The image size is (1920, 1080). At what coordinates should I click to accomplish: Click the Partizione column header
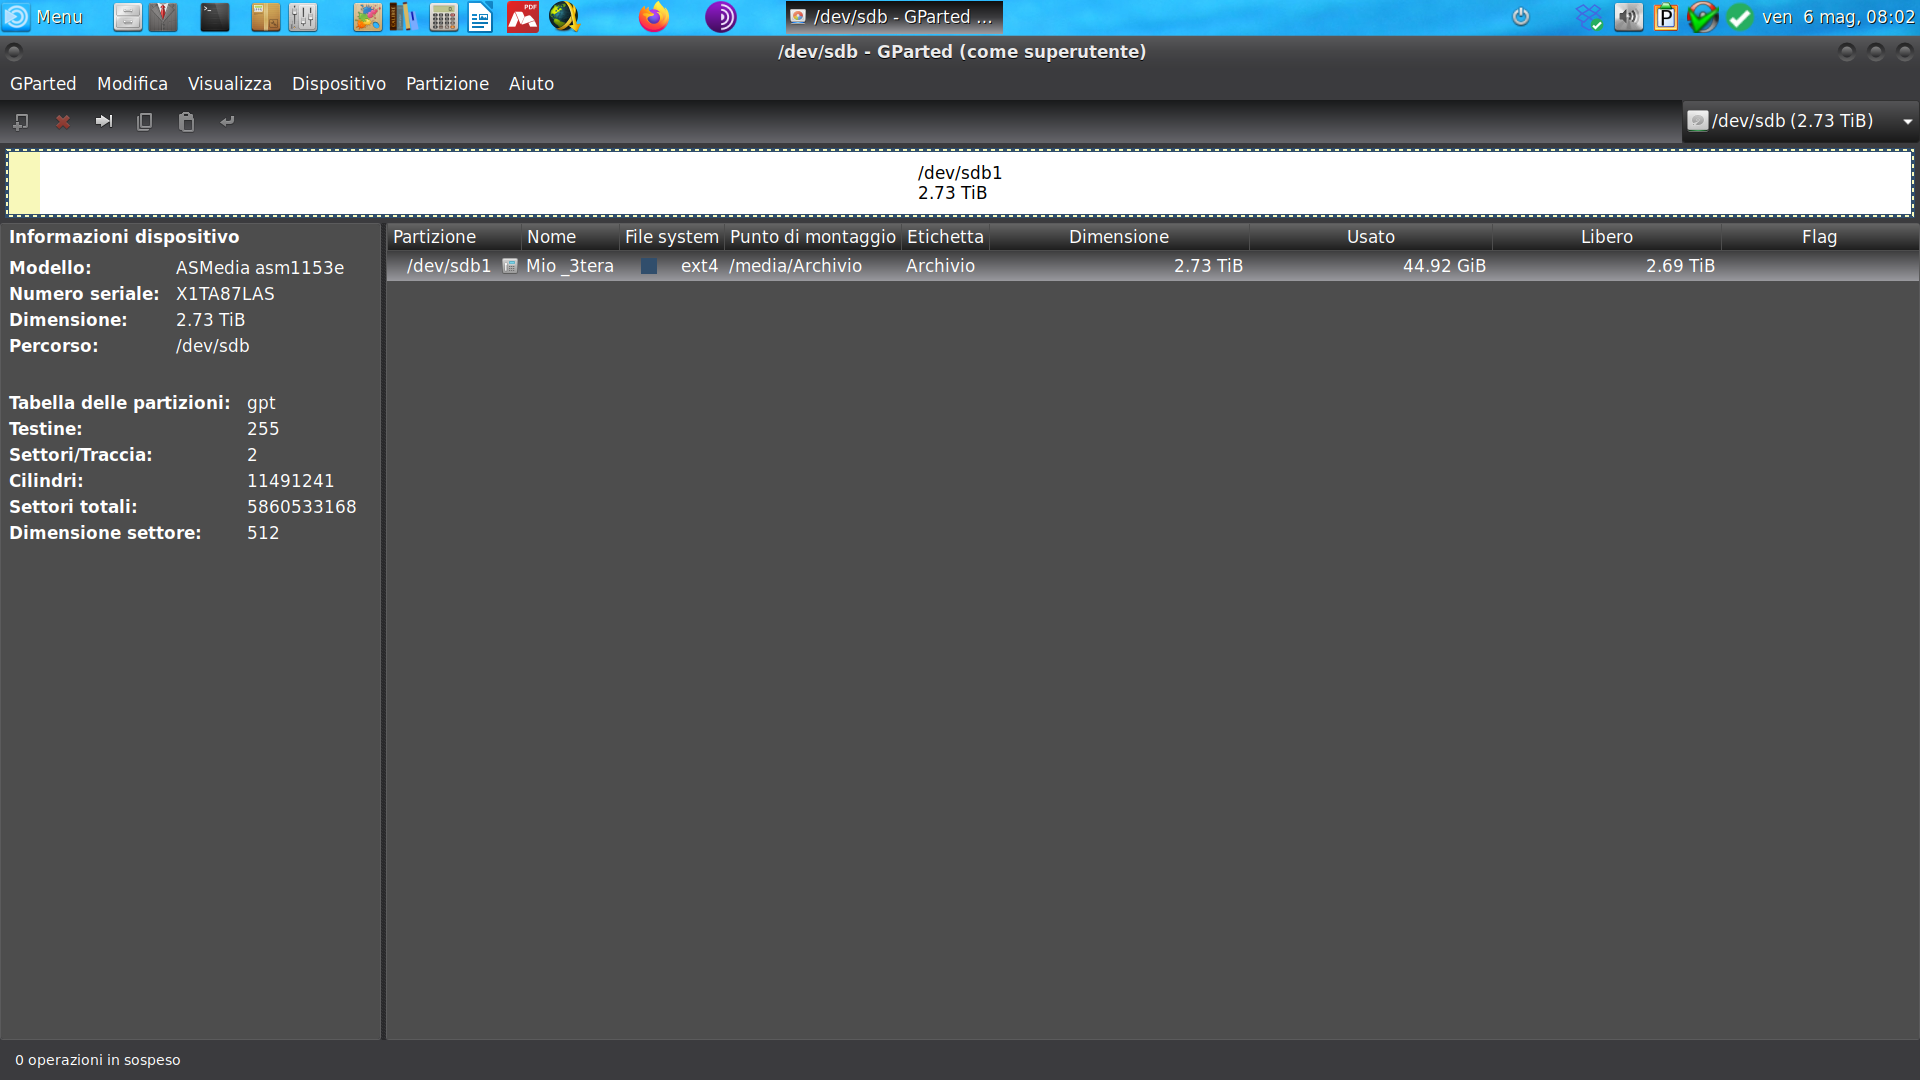tap(454, 237)
